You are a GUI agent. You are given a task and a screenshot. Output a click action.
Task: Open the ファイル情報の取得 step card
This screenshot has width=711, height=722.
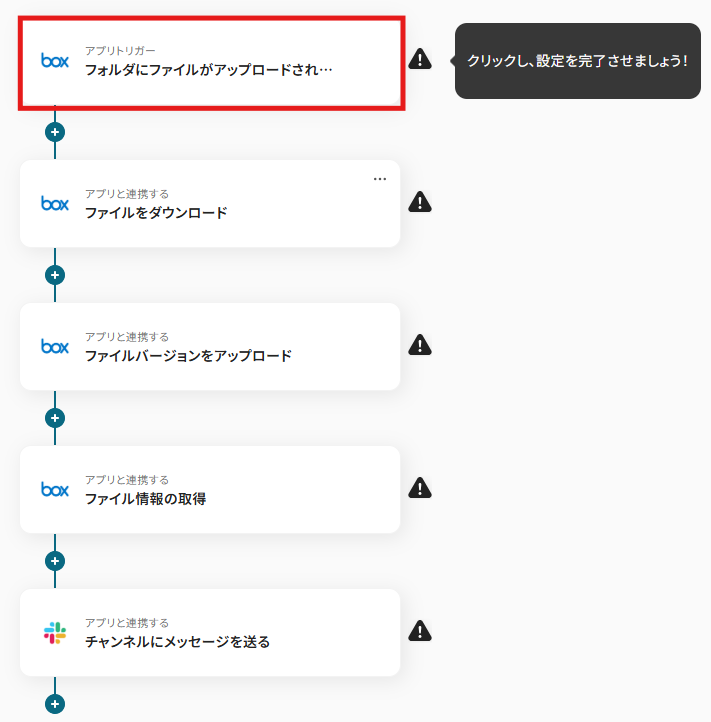coord(210,489)
